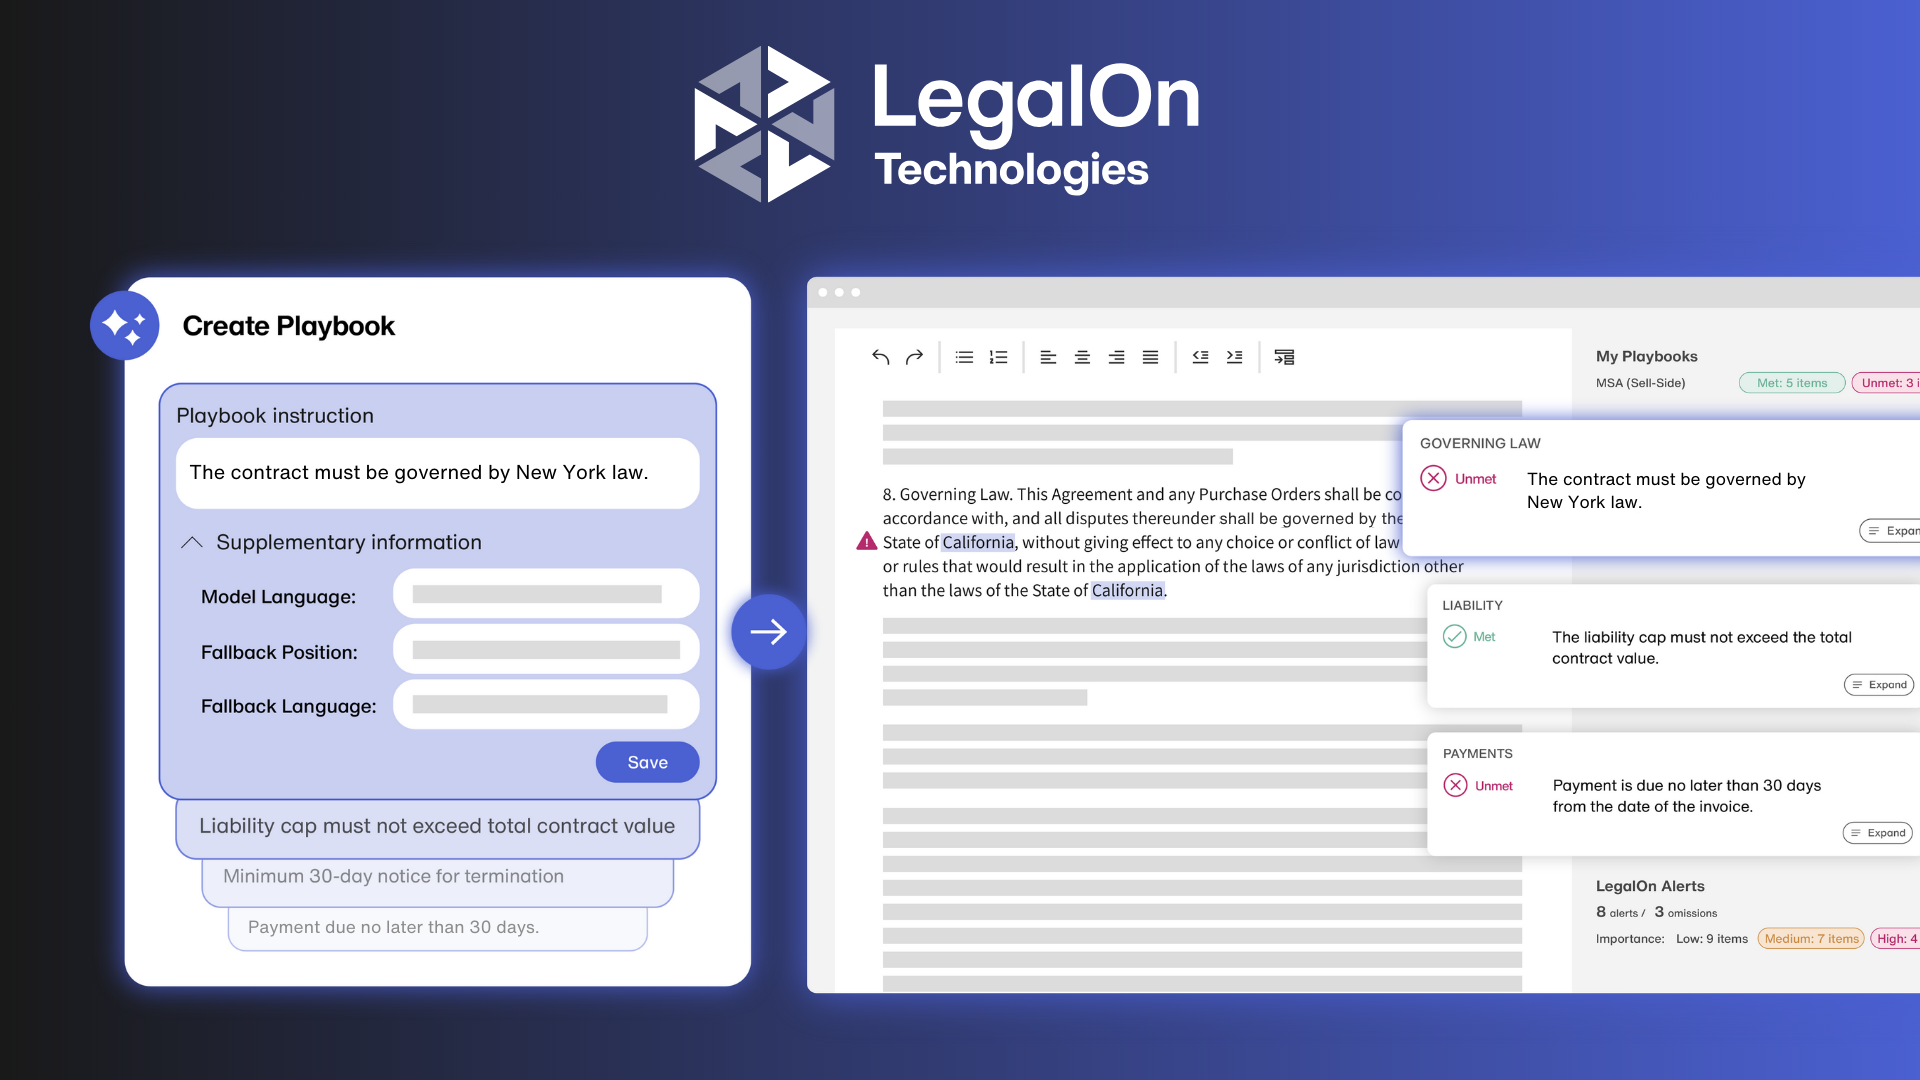The width and height of the screenshot is (1920, 1080).
Task: Click the undo arrow icon
Action: click(x=880, y=356)
